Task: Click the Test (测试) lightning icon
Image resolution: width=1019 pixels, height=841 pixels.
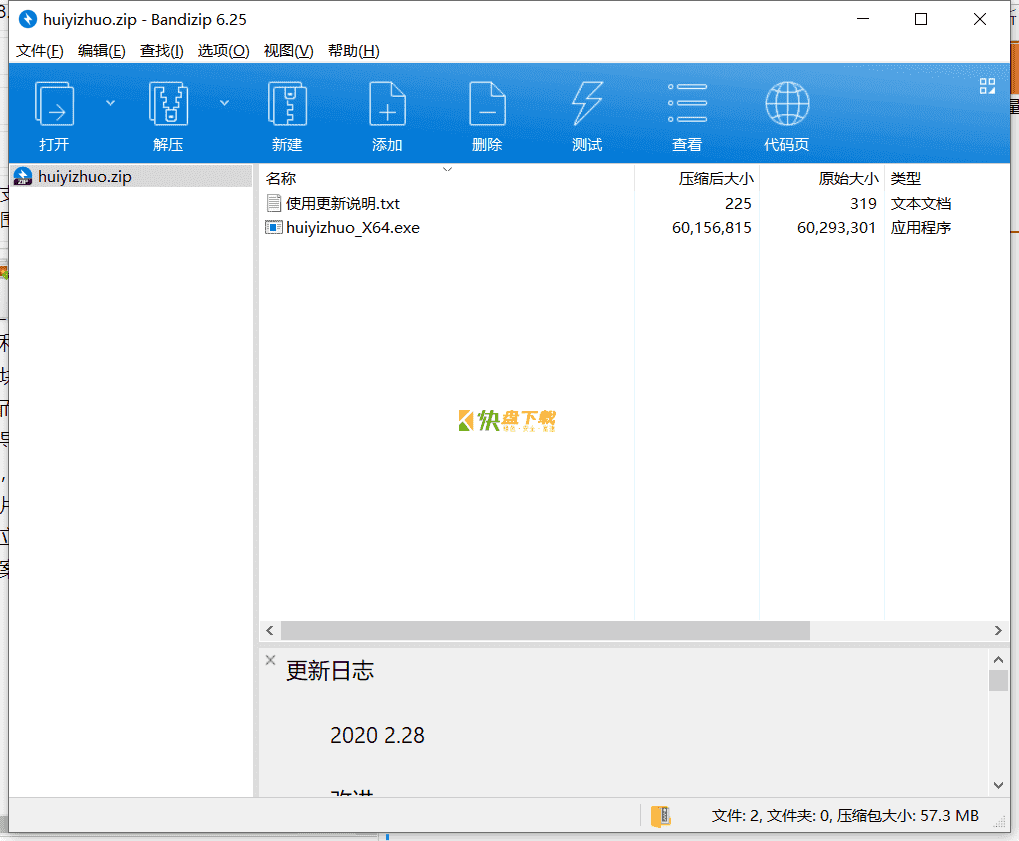Action: [587, 104]
